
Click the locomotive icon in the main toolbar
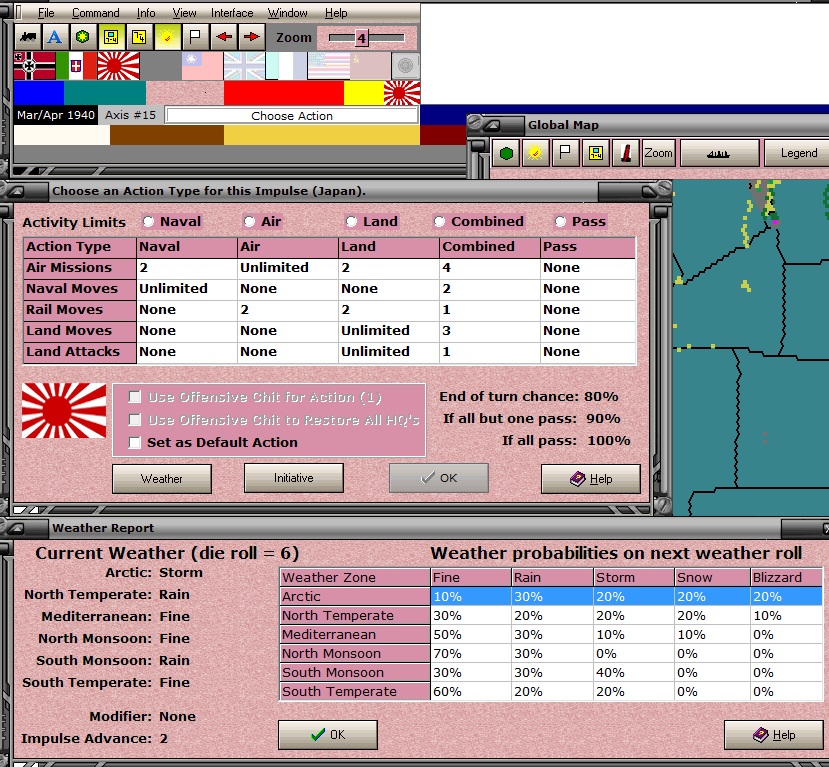(x=28, y=37)
